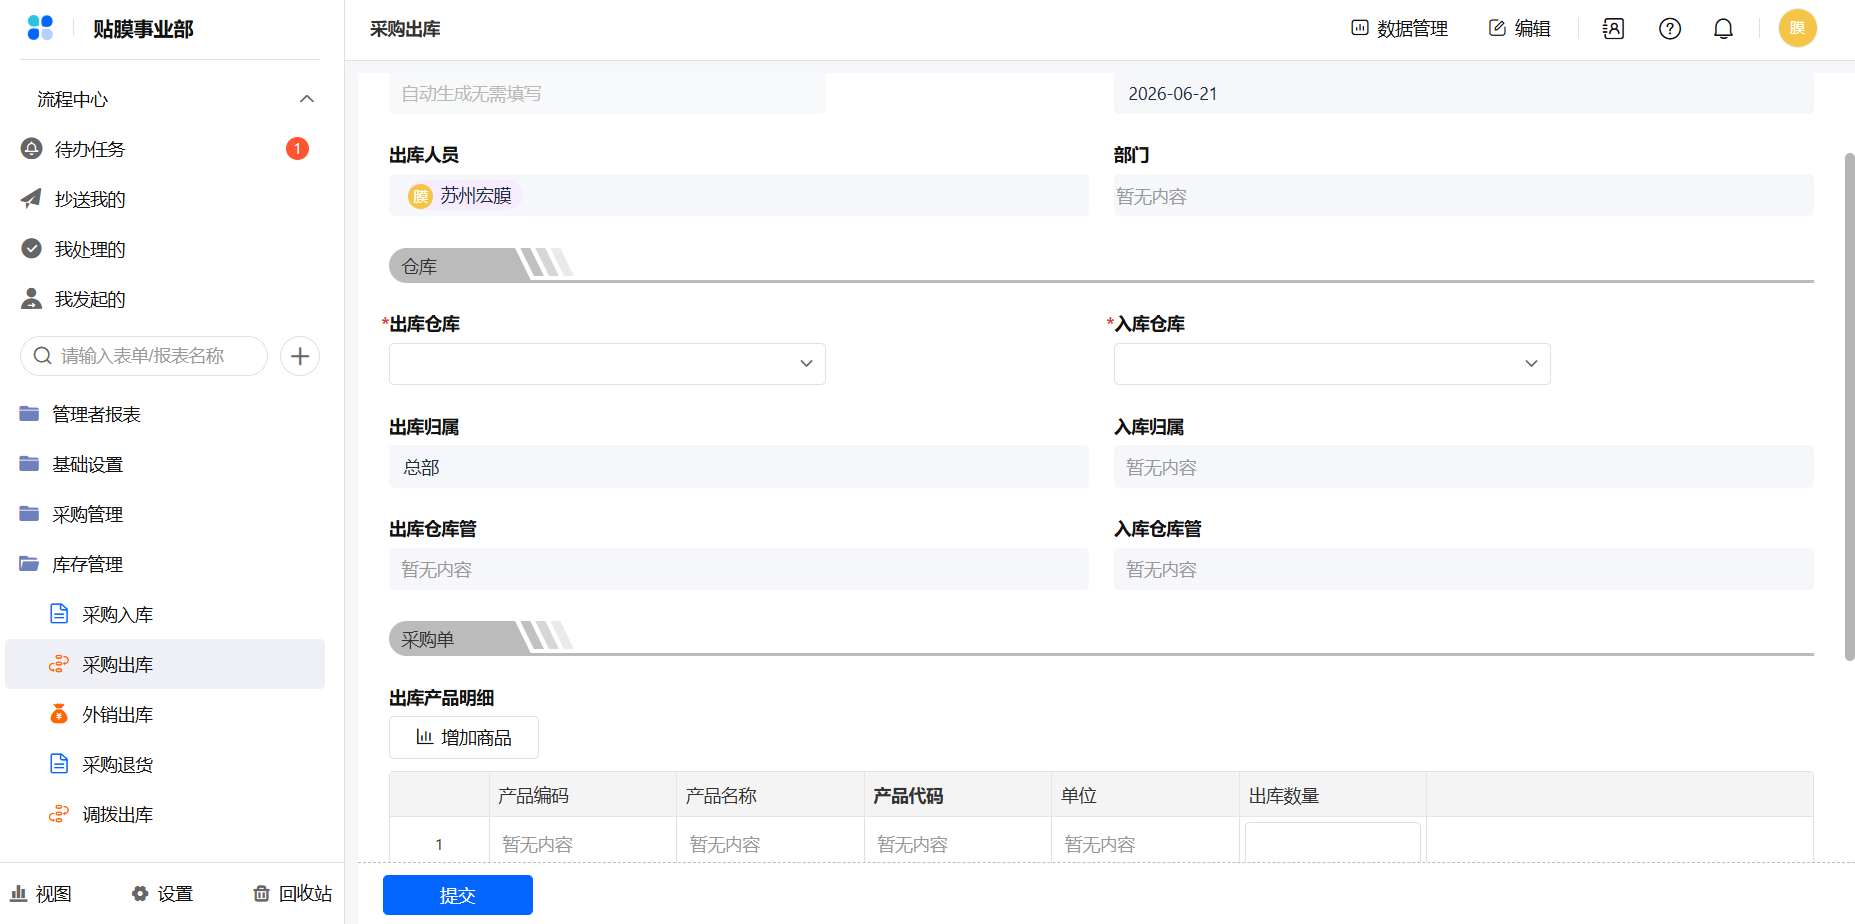Open the 入库仓库 dropdown
1855x924 pixels.
(1332, 364)
